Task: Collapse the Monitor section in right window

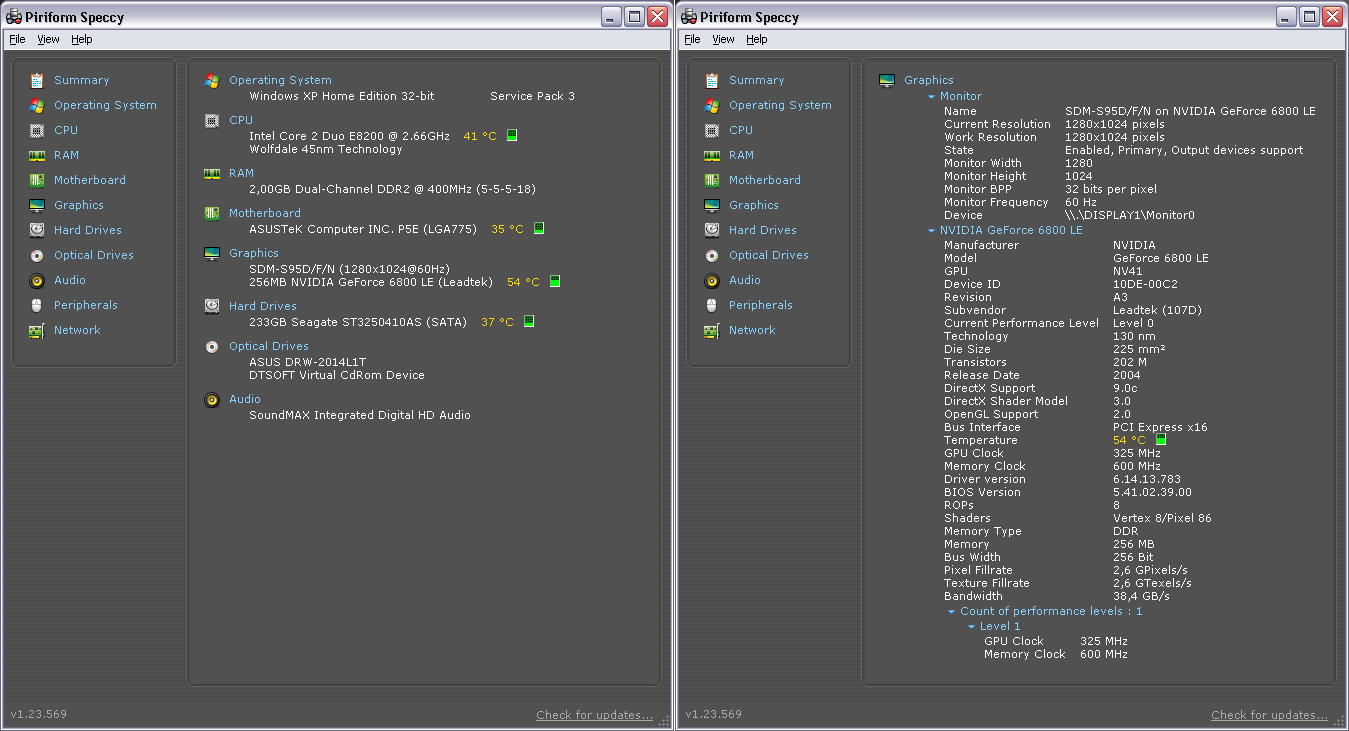Action: coord(932,97)
